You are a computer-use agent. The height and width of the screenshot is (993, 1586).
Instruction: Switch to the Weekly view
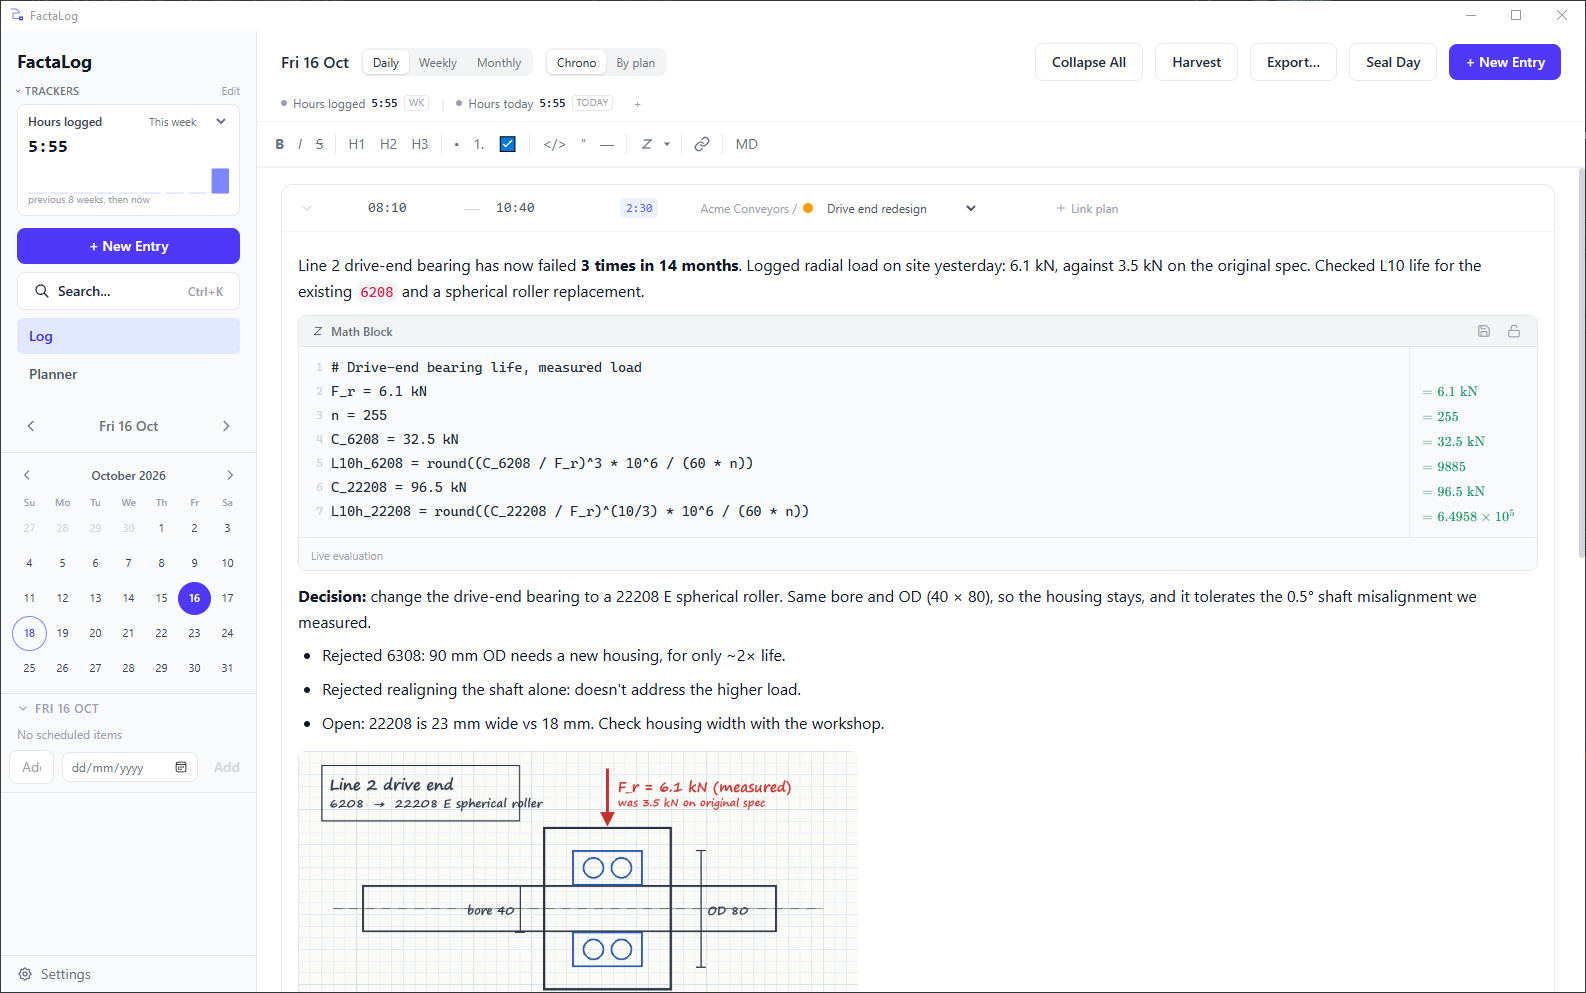pos(438,62)
